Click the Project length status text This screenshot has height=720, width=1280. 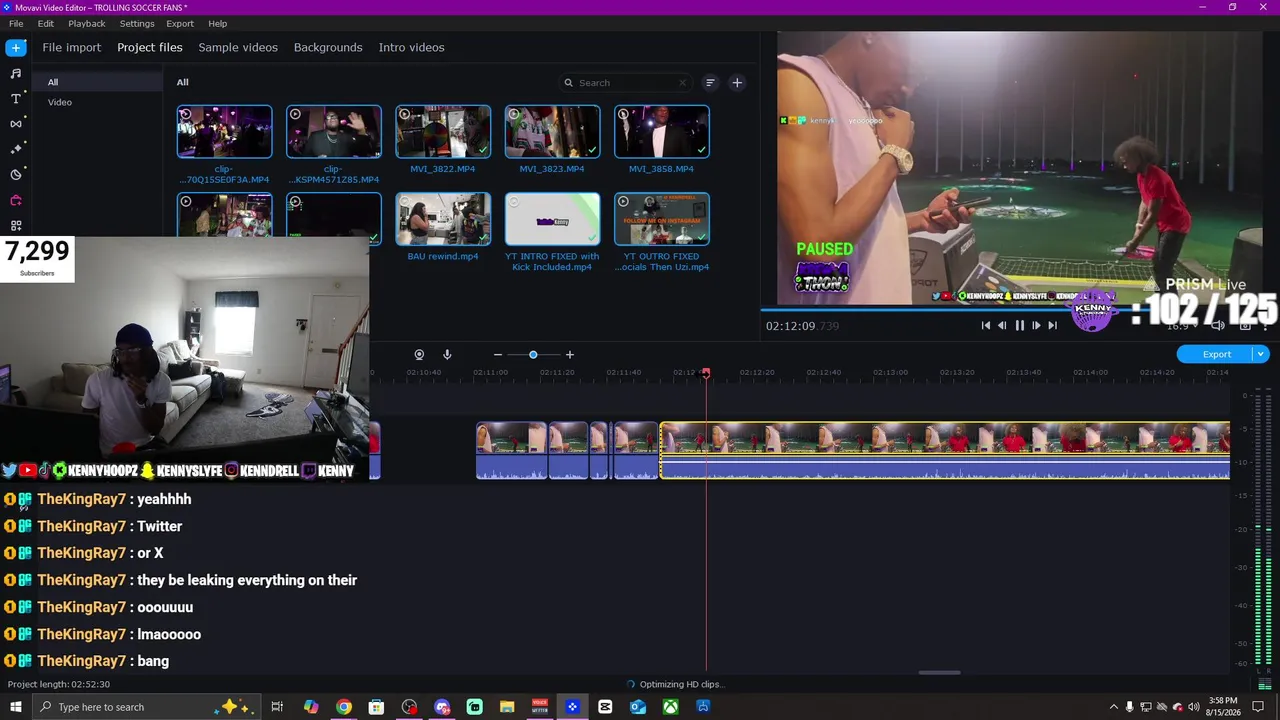point(59,684)
